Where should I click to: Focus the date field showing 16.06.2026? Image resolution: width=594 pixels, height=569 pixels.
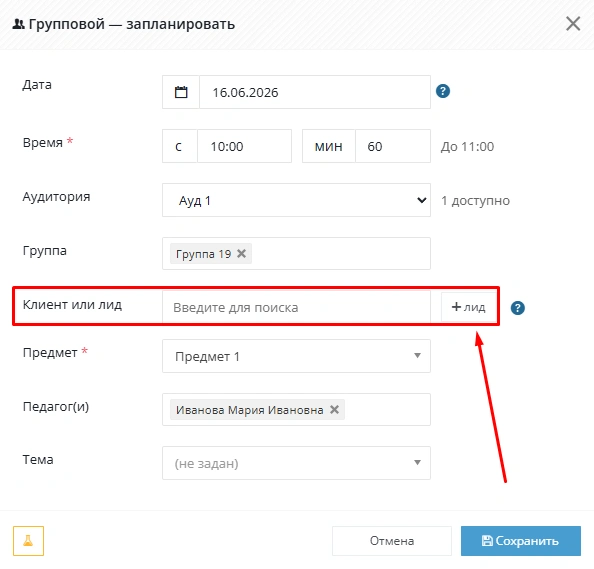pyautogui.click(x=315, y=92)
